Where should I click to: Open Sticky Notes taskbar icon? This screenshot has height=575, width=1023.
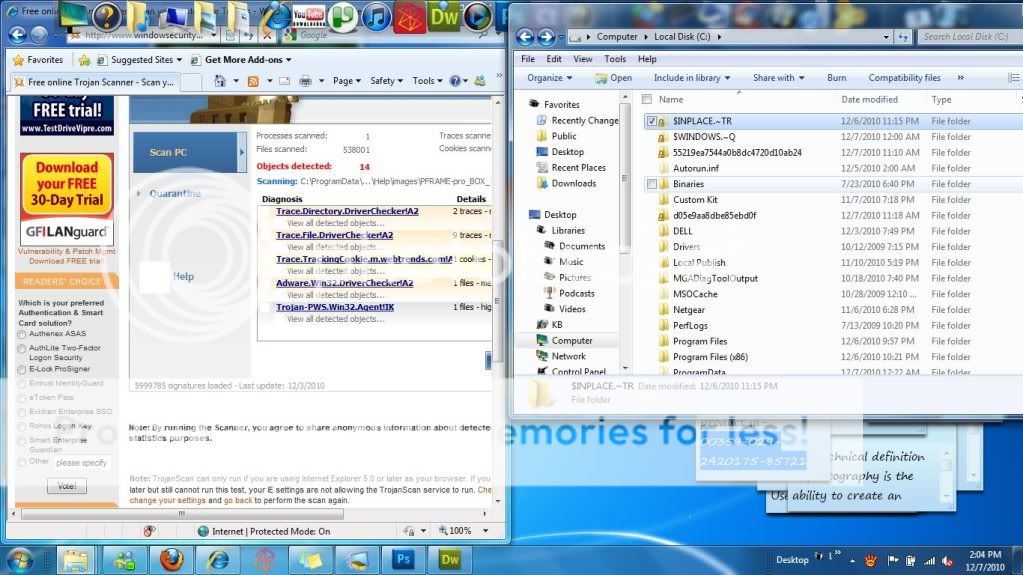point(311,559)
